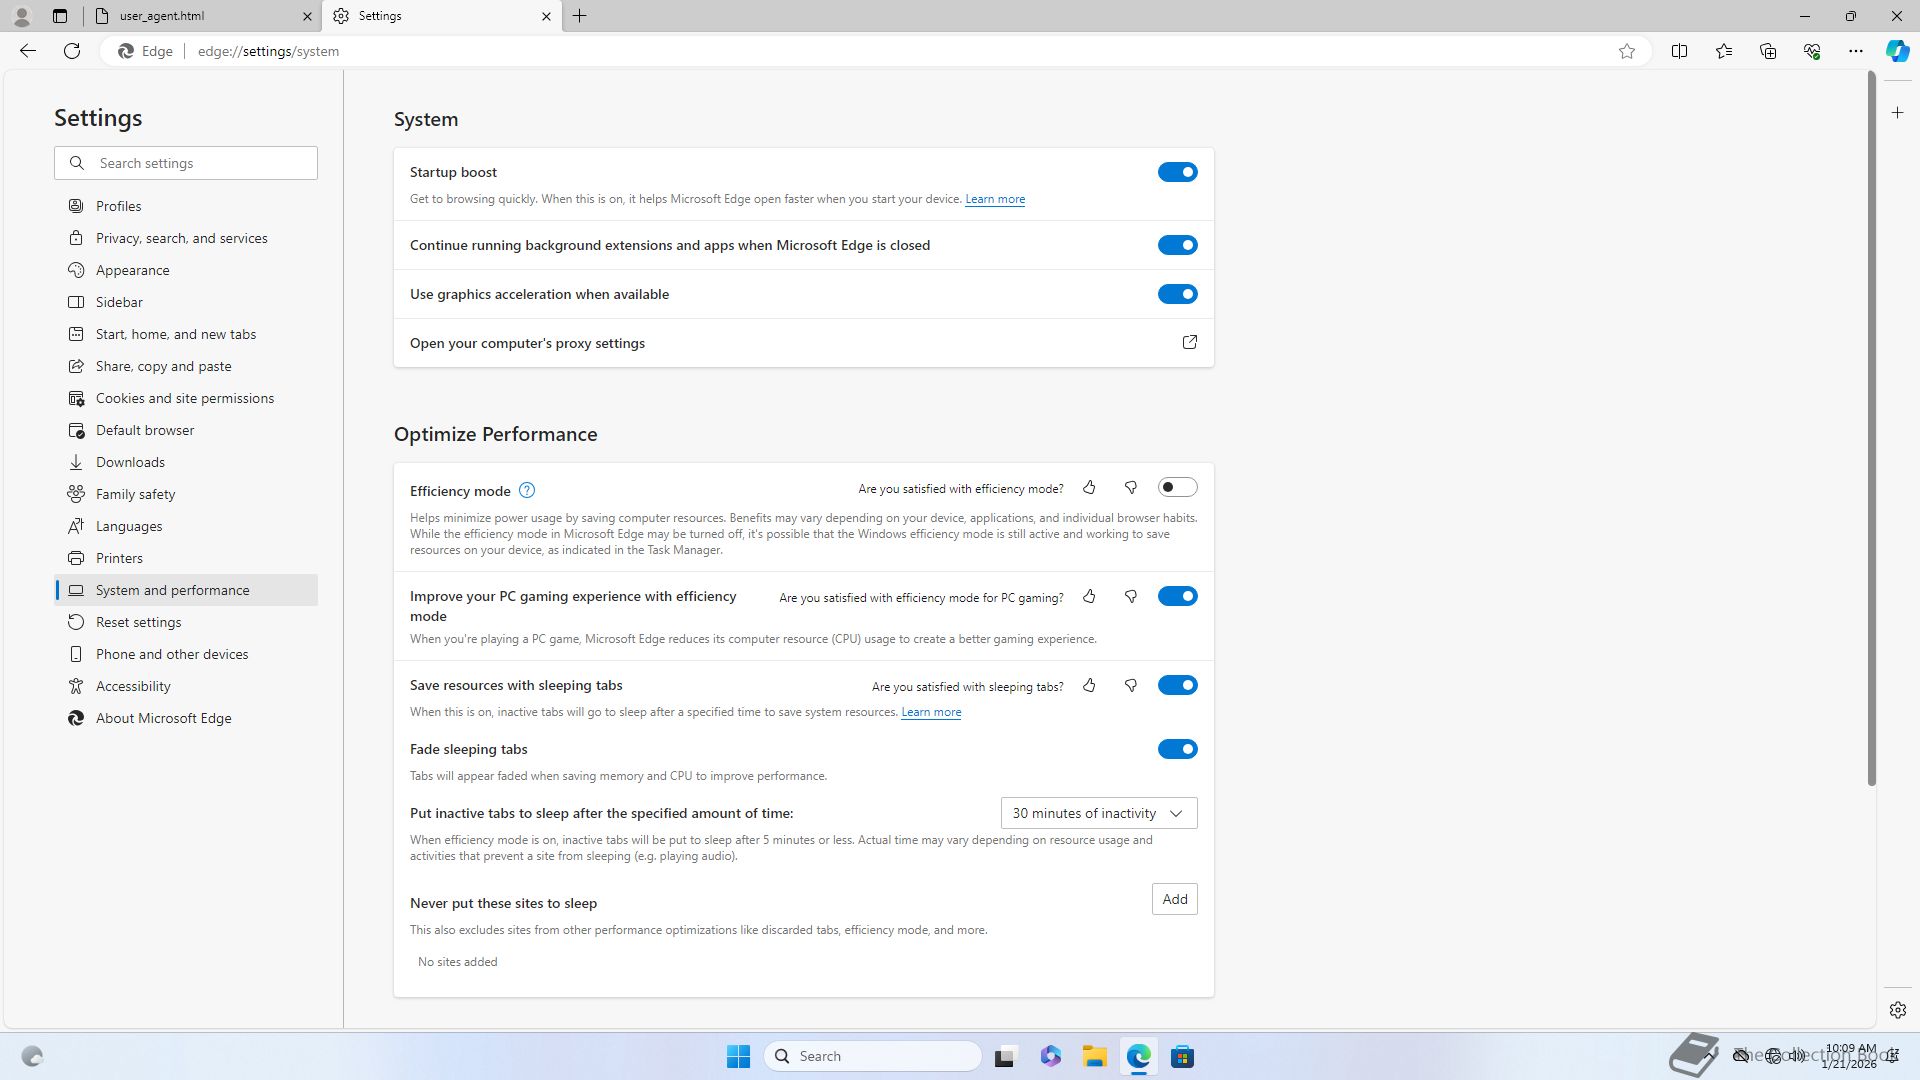
Task: Select Privacy, search, and services
Action: point(181,238)
